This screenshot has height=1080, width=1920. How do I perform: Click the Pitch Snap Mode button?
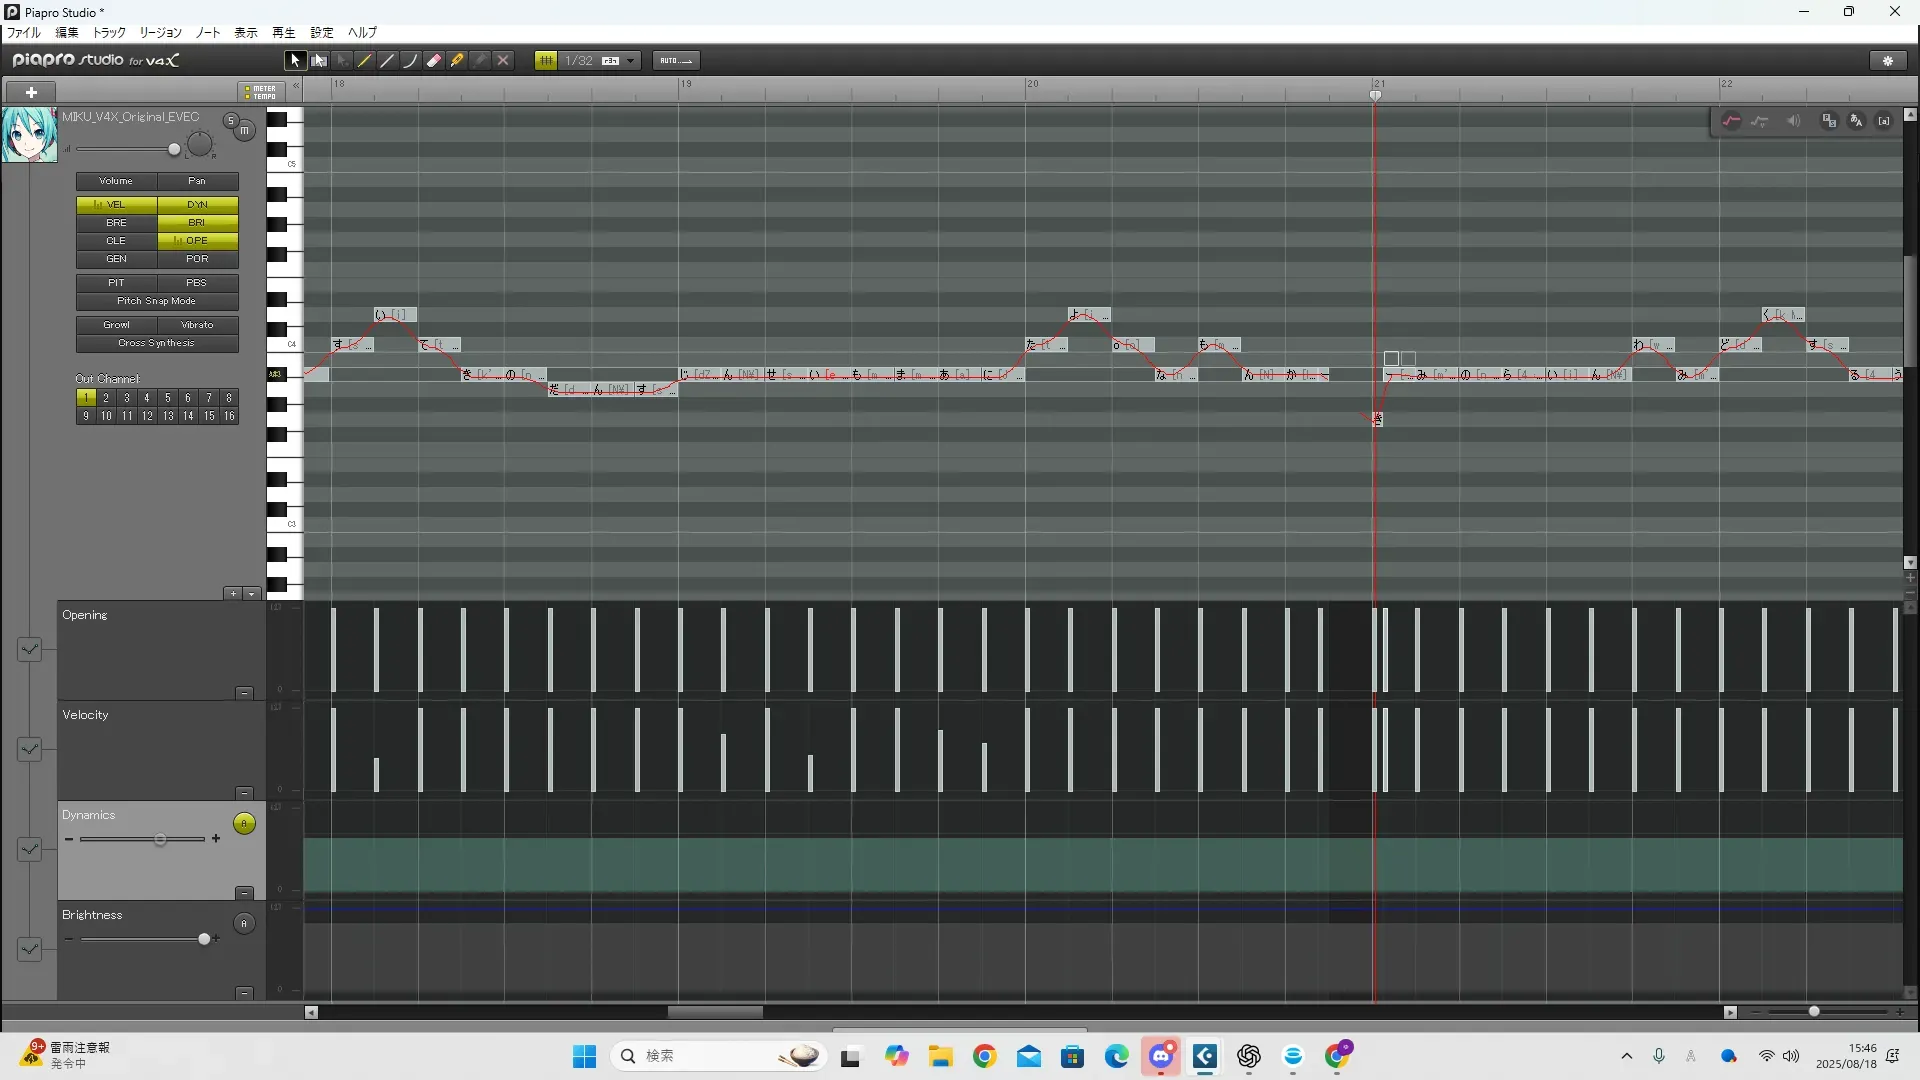pyautogui.click(x=156, y=301)
